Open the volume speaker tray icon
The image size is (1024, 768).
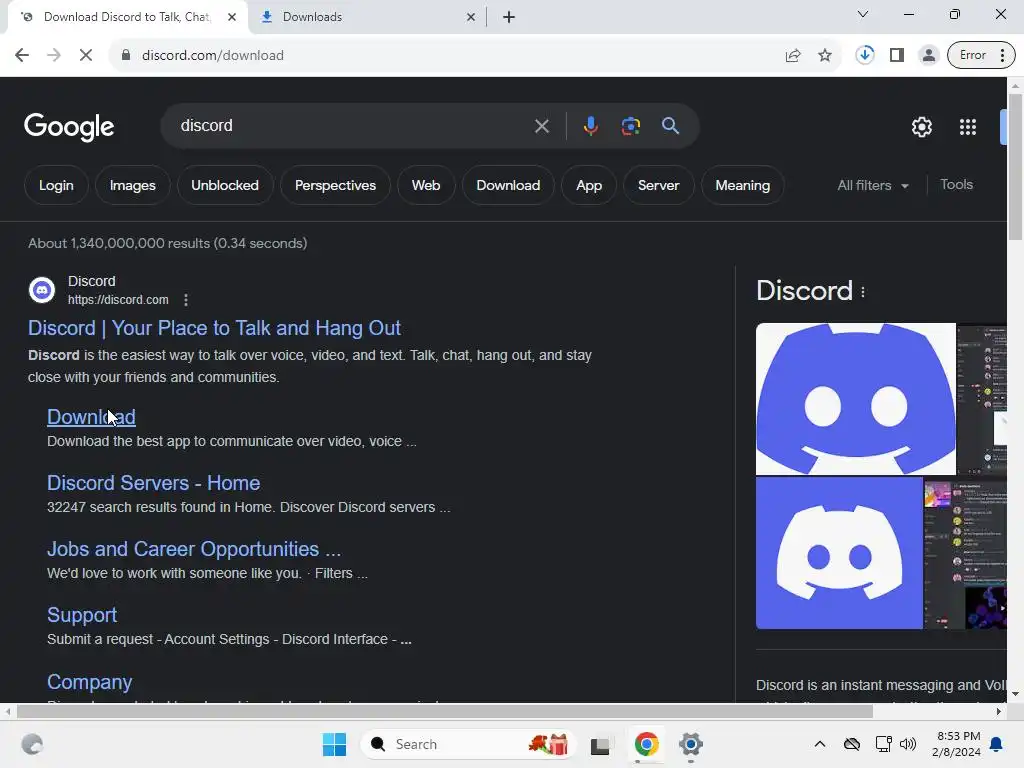pyautogui.click(x=908, y=744)
